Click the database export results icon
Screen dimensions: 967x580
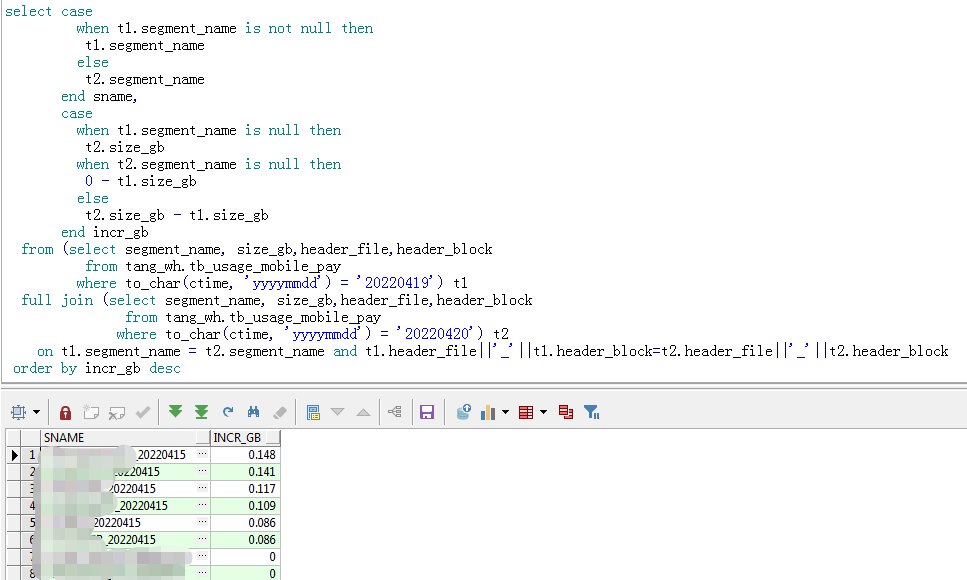[463, 412]
